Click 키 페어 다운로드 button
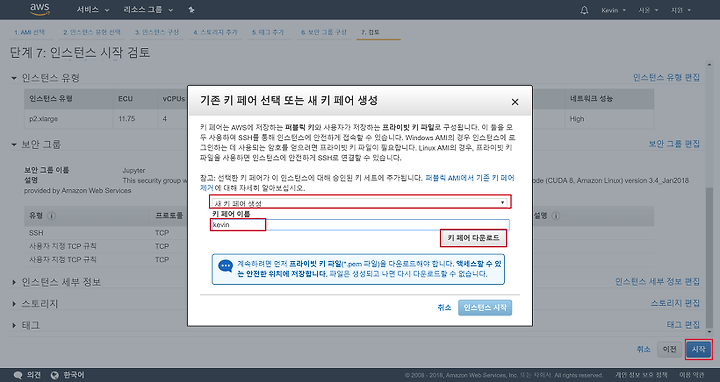This screenshot has height=382, width=720. [x=473, y=238]
